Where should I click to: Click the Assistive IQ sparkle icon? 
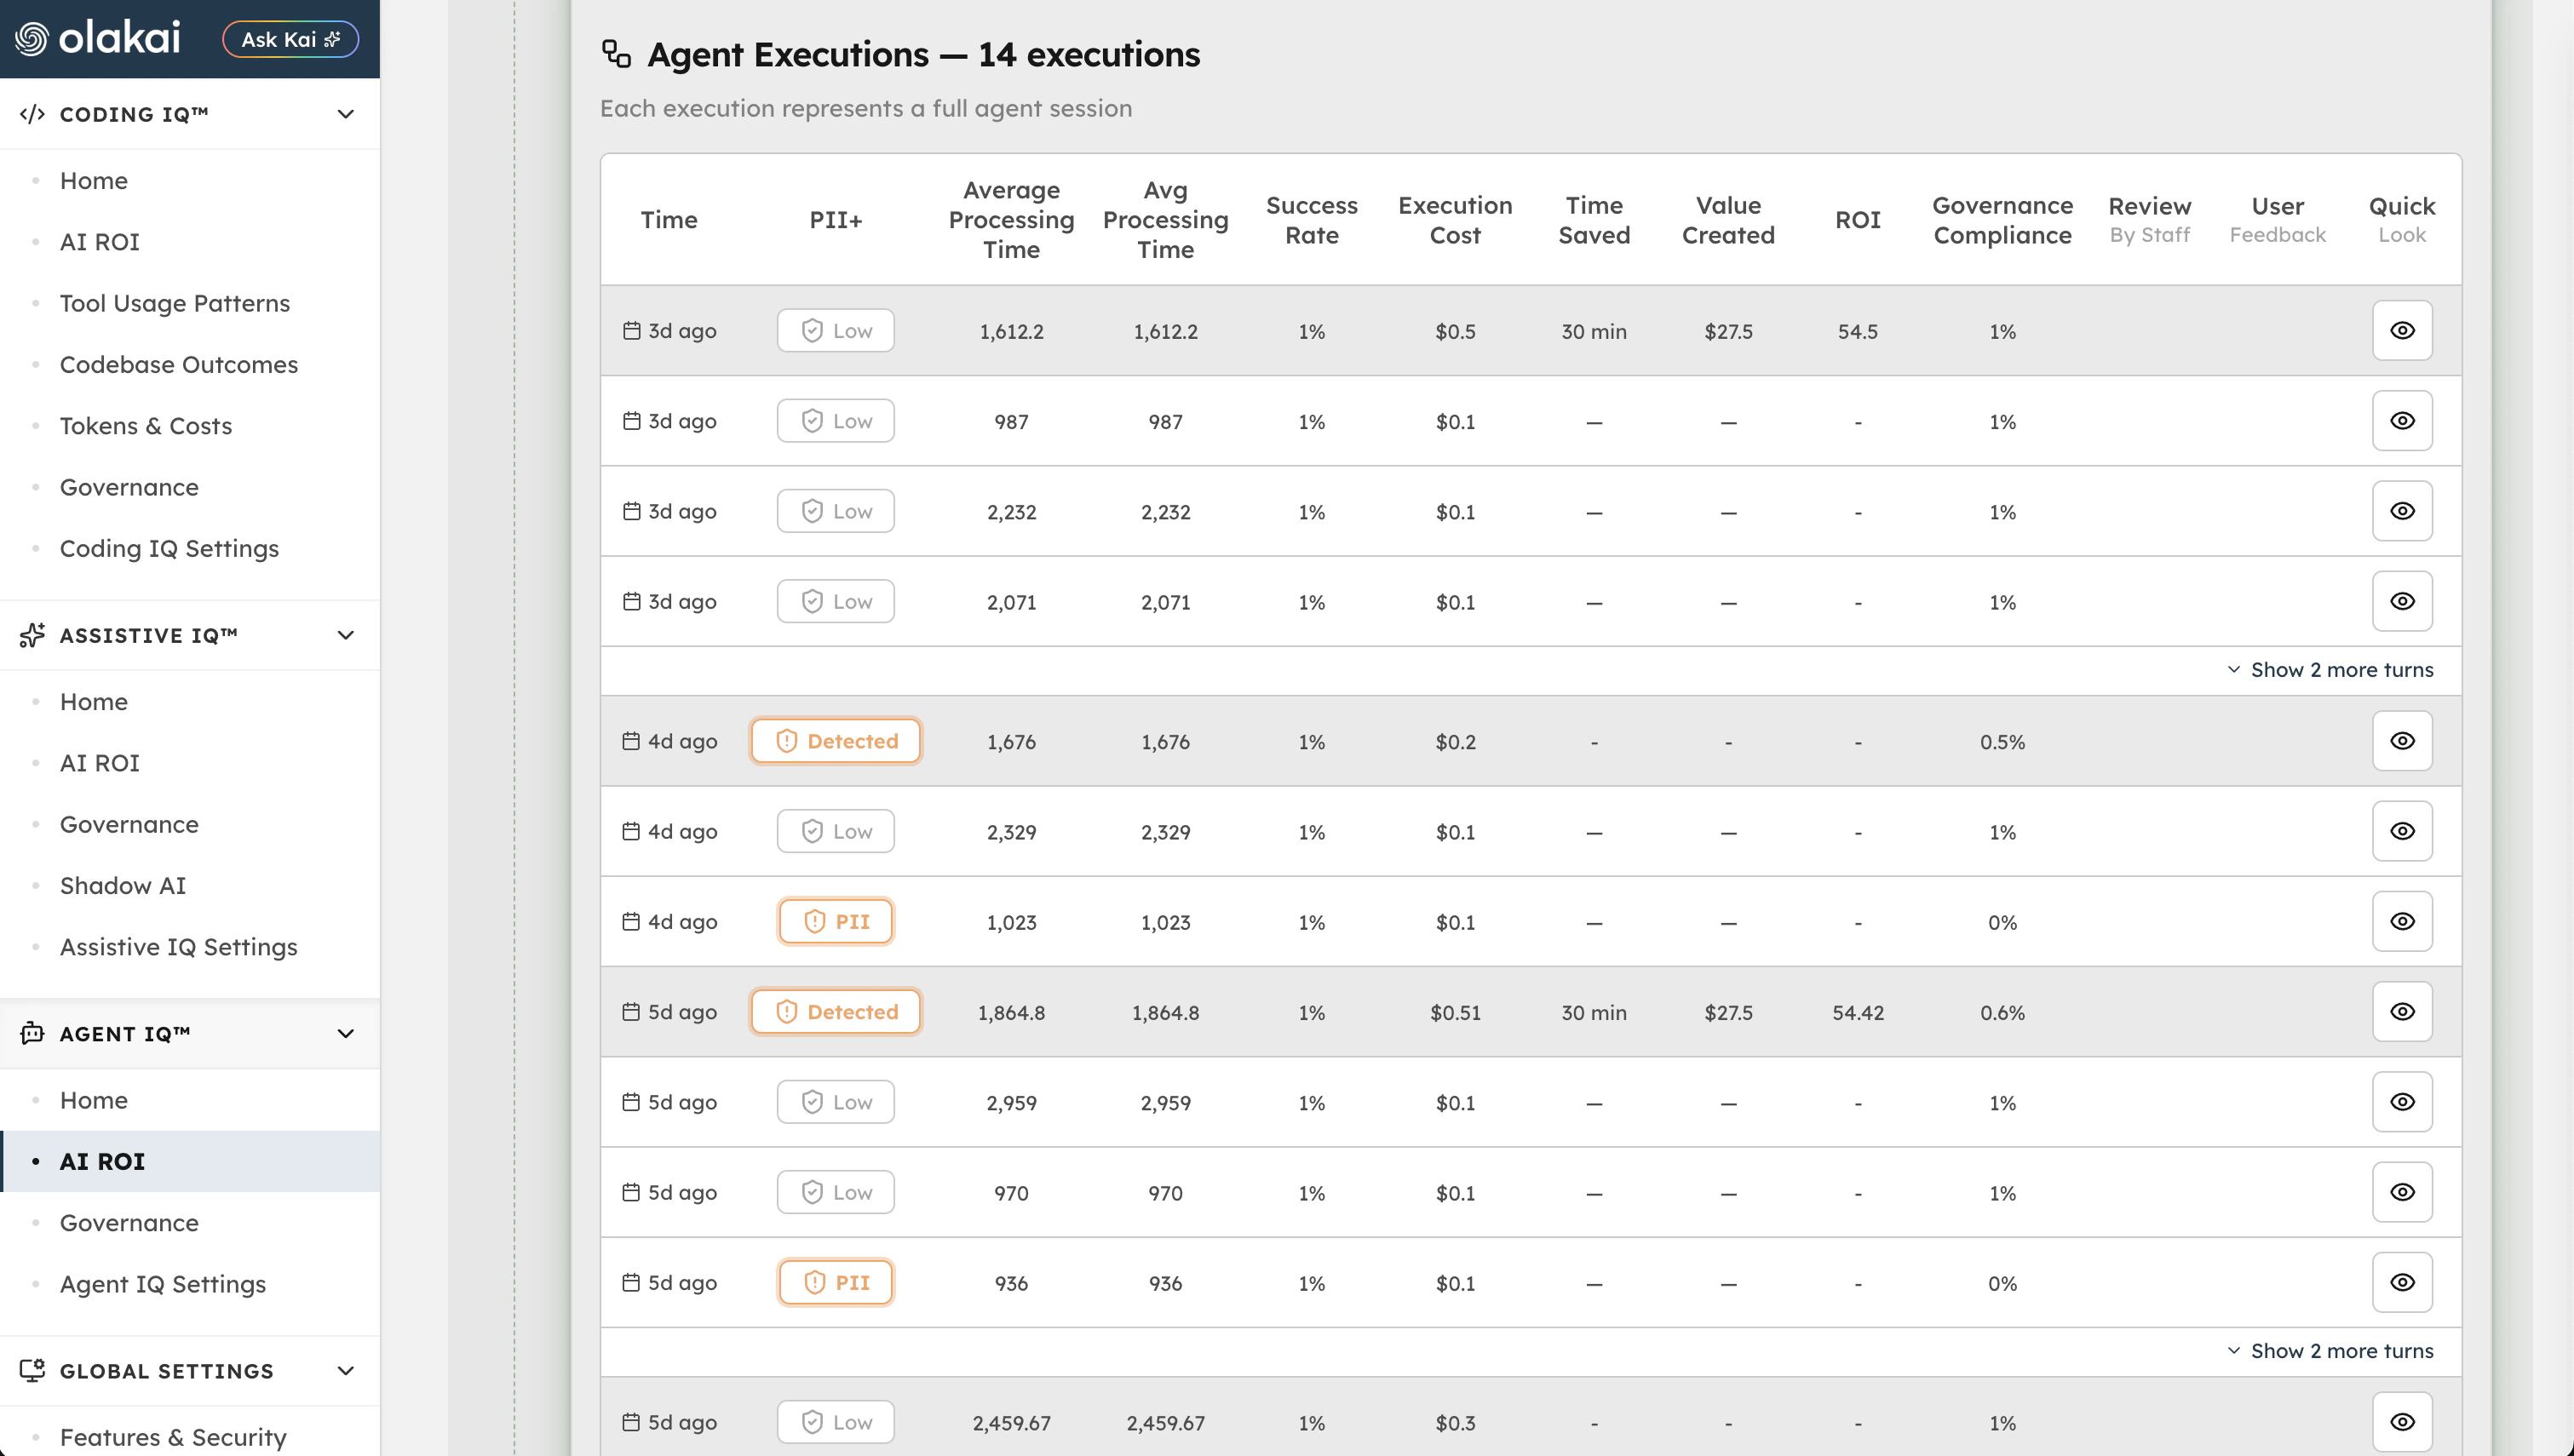pos(32,635)
